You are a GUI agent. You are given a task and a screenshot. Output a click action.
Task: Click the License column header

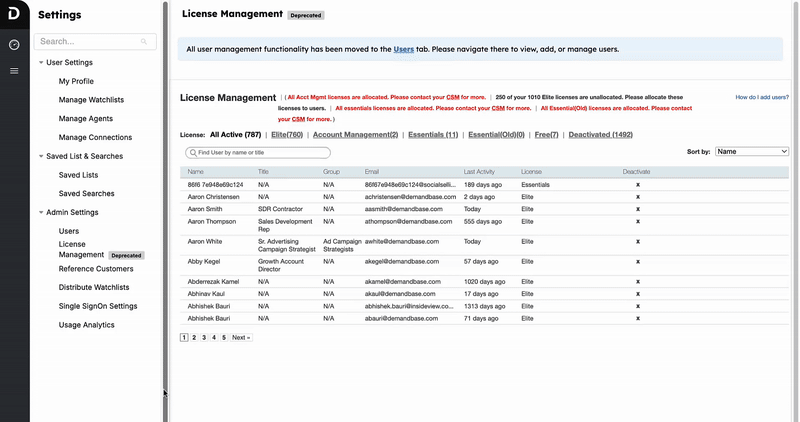coord(531,172)
